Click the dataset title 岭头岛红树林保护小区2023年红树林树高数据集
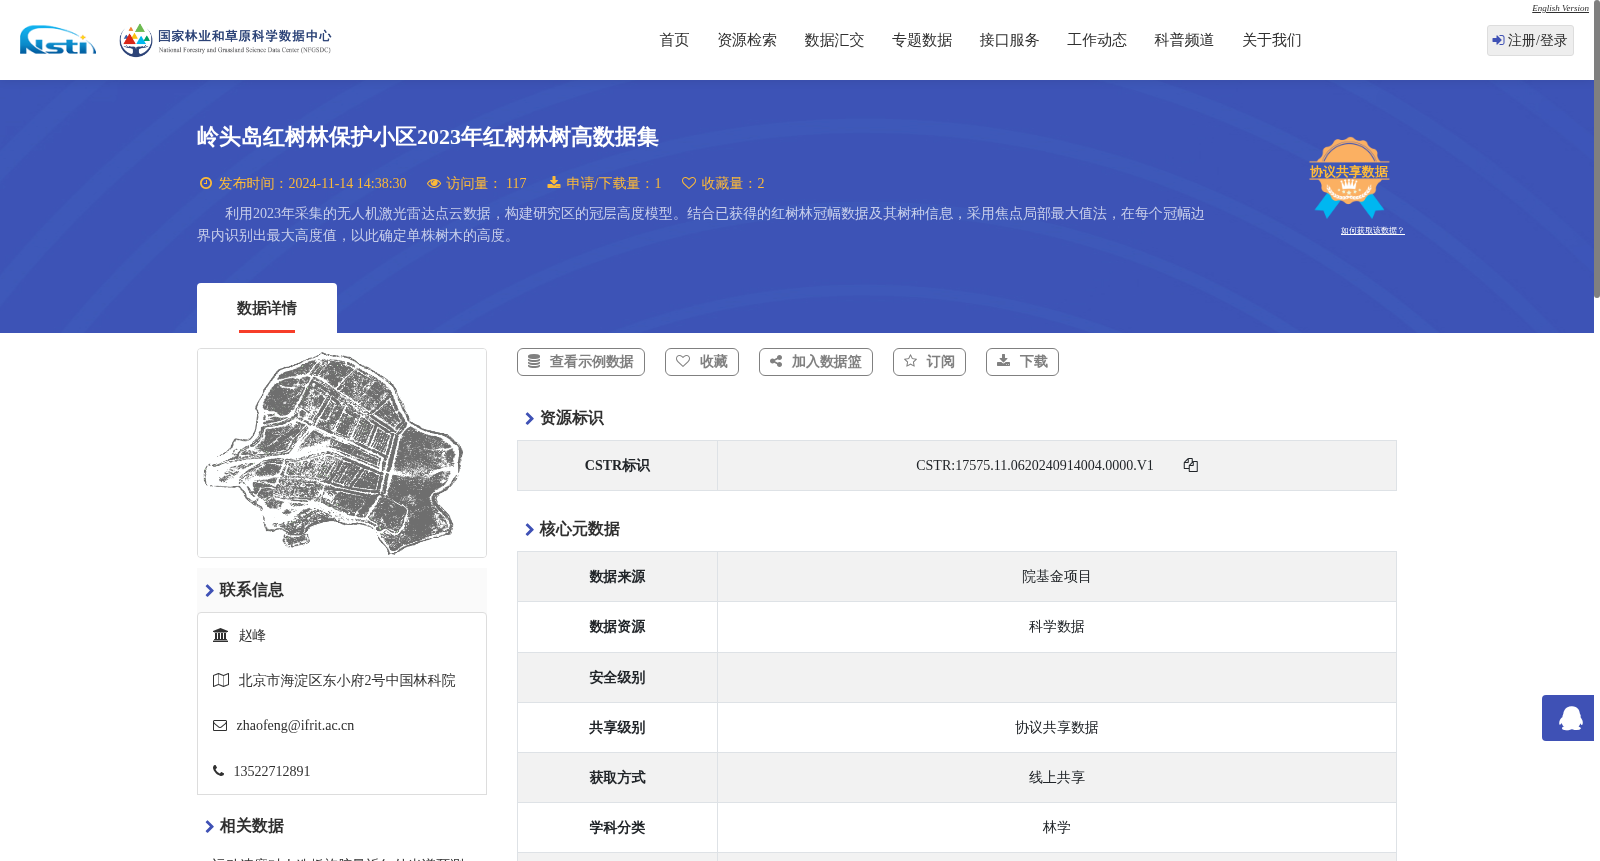The height and width of the screenshot is (861, 1600). (427, 137)
